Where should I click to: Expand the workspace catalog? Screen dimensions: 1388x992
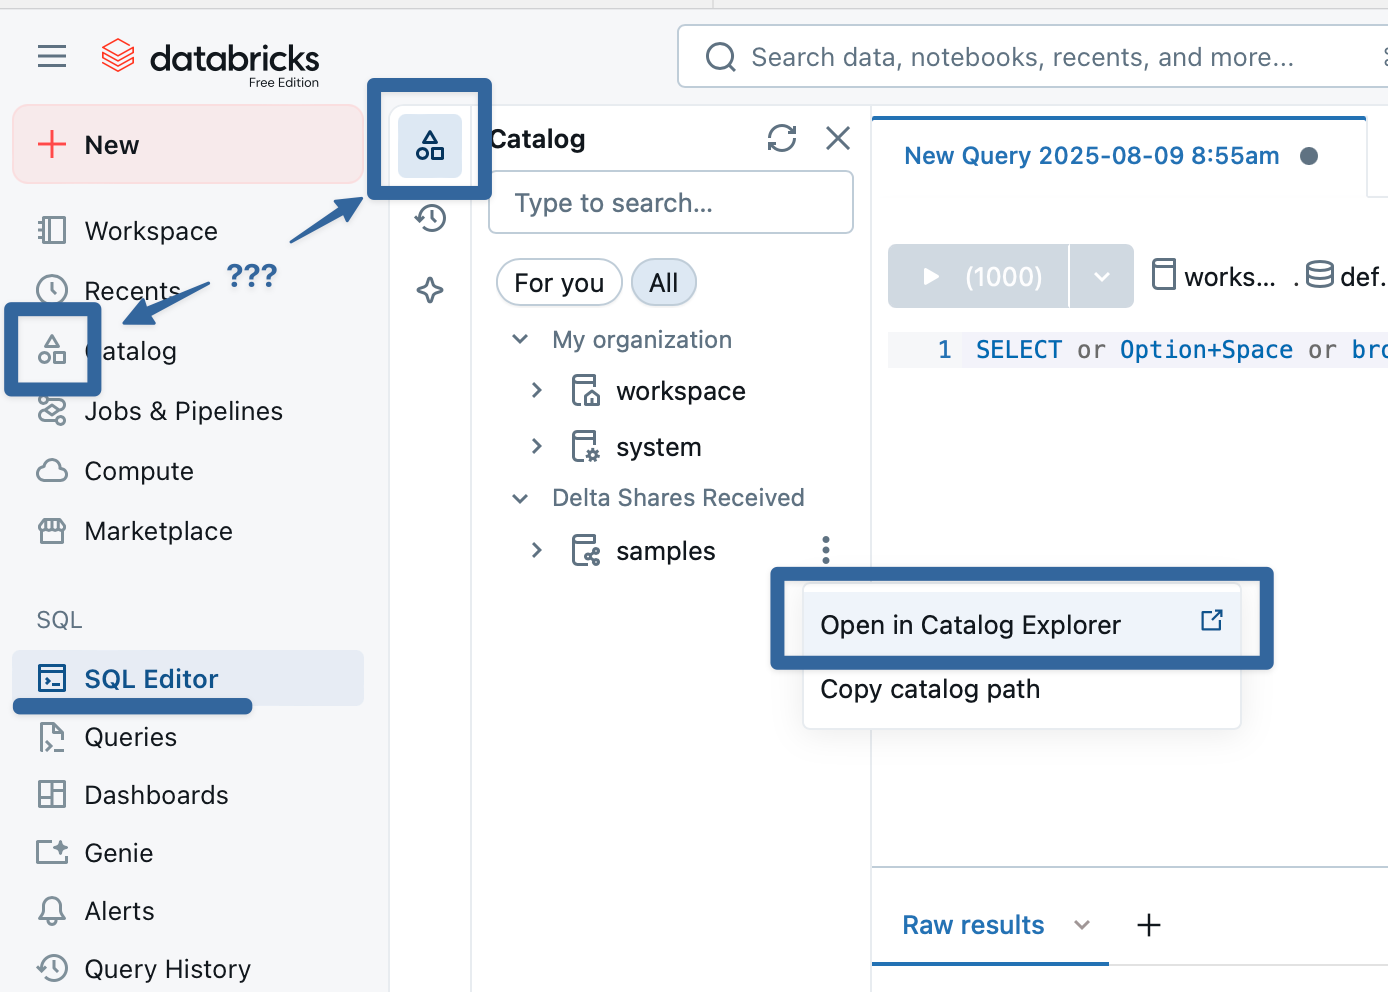tap(537, 390)
